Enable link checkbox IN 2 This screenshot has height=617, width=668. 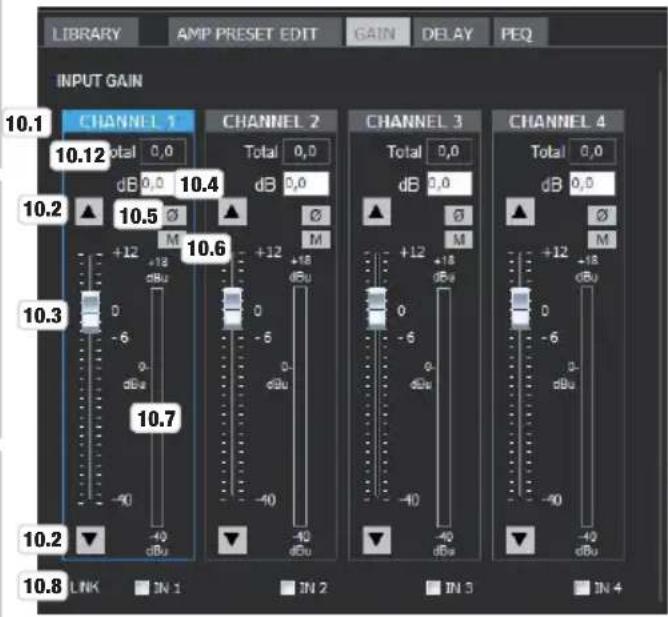click(x=288, y=588)
